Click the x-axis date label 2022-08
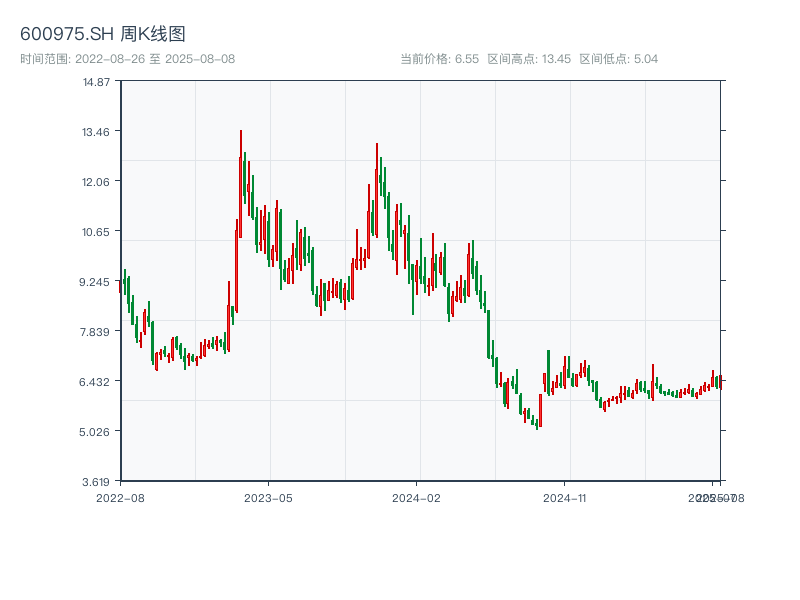Screen dimensions: 800x600 (x=120, y=498)
